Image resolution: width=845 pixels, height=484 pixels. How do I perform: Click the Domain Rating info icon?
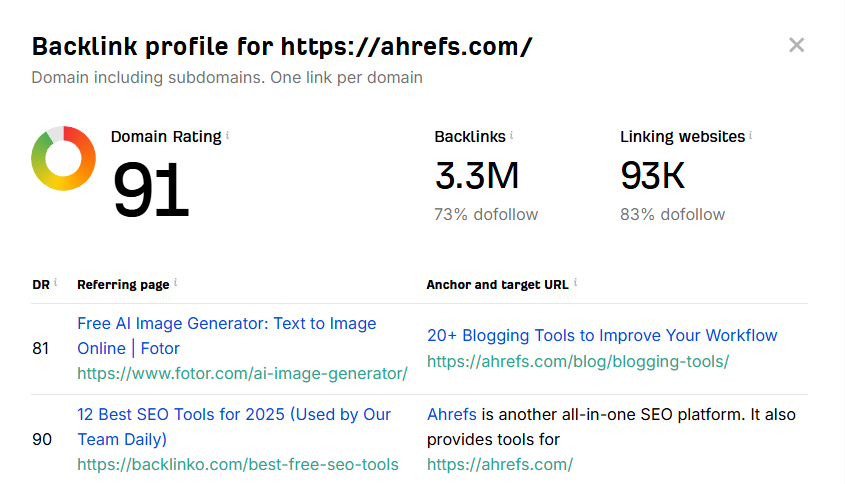227,135
